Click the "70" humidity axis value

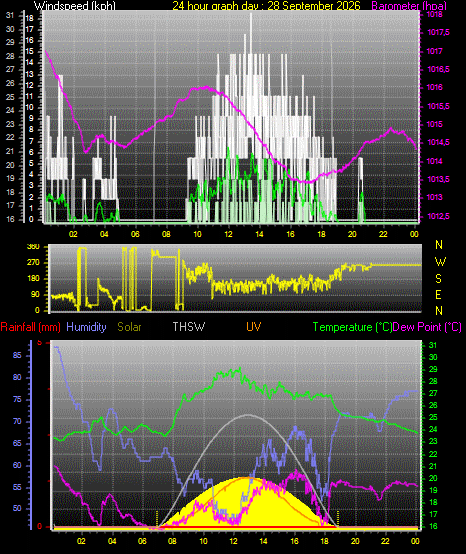[x=17, y=422]
